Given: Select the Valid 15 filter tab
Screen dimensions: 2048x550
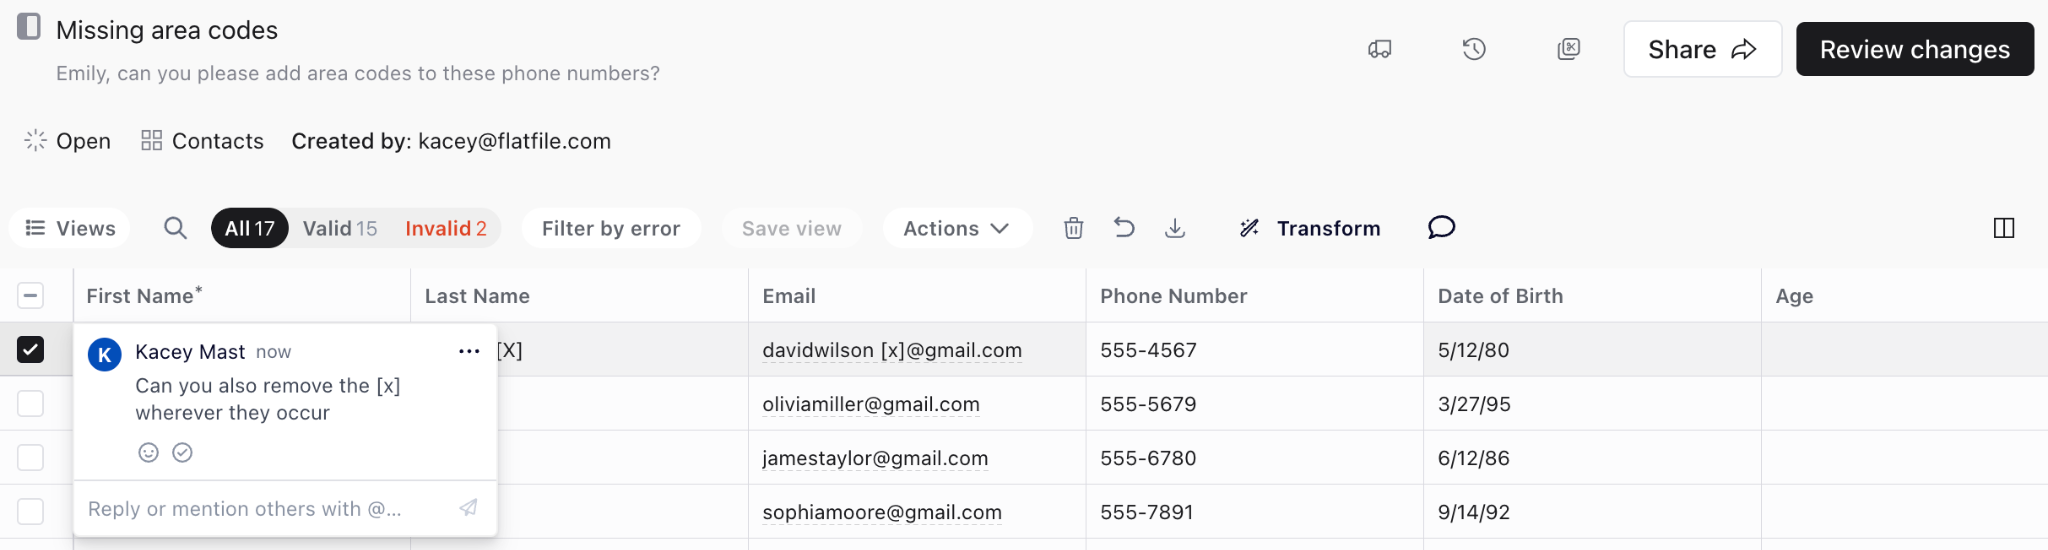Looking at the screenshot, I should point(340,228).
